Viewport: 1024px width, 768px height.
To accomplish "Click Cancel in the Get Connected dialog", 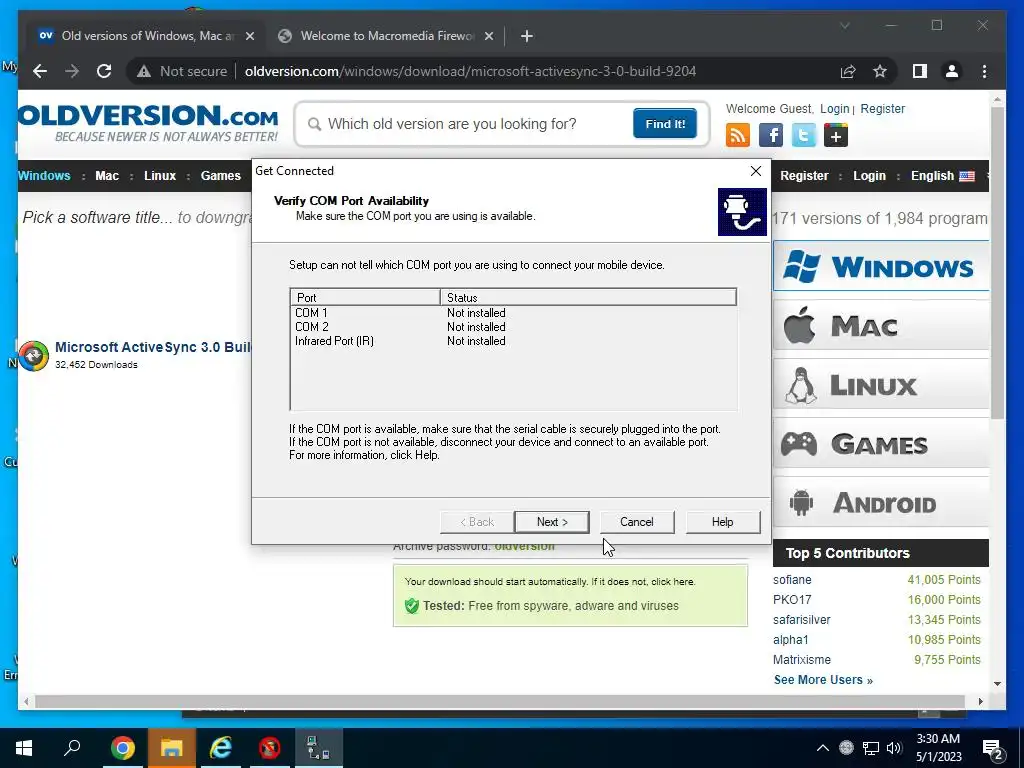I will point(637,522).
